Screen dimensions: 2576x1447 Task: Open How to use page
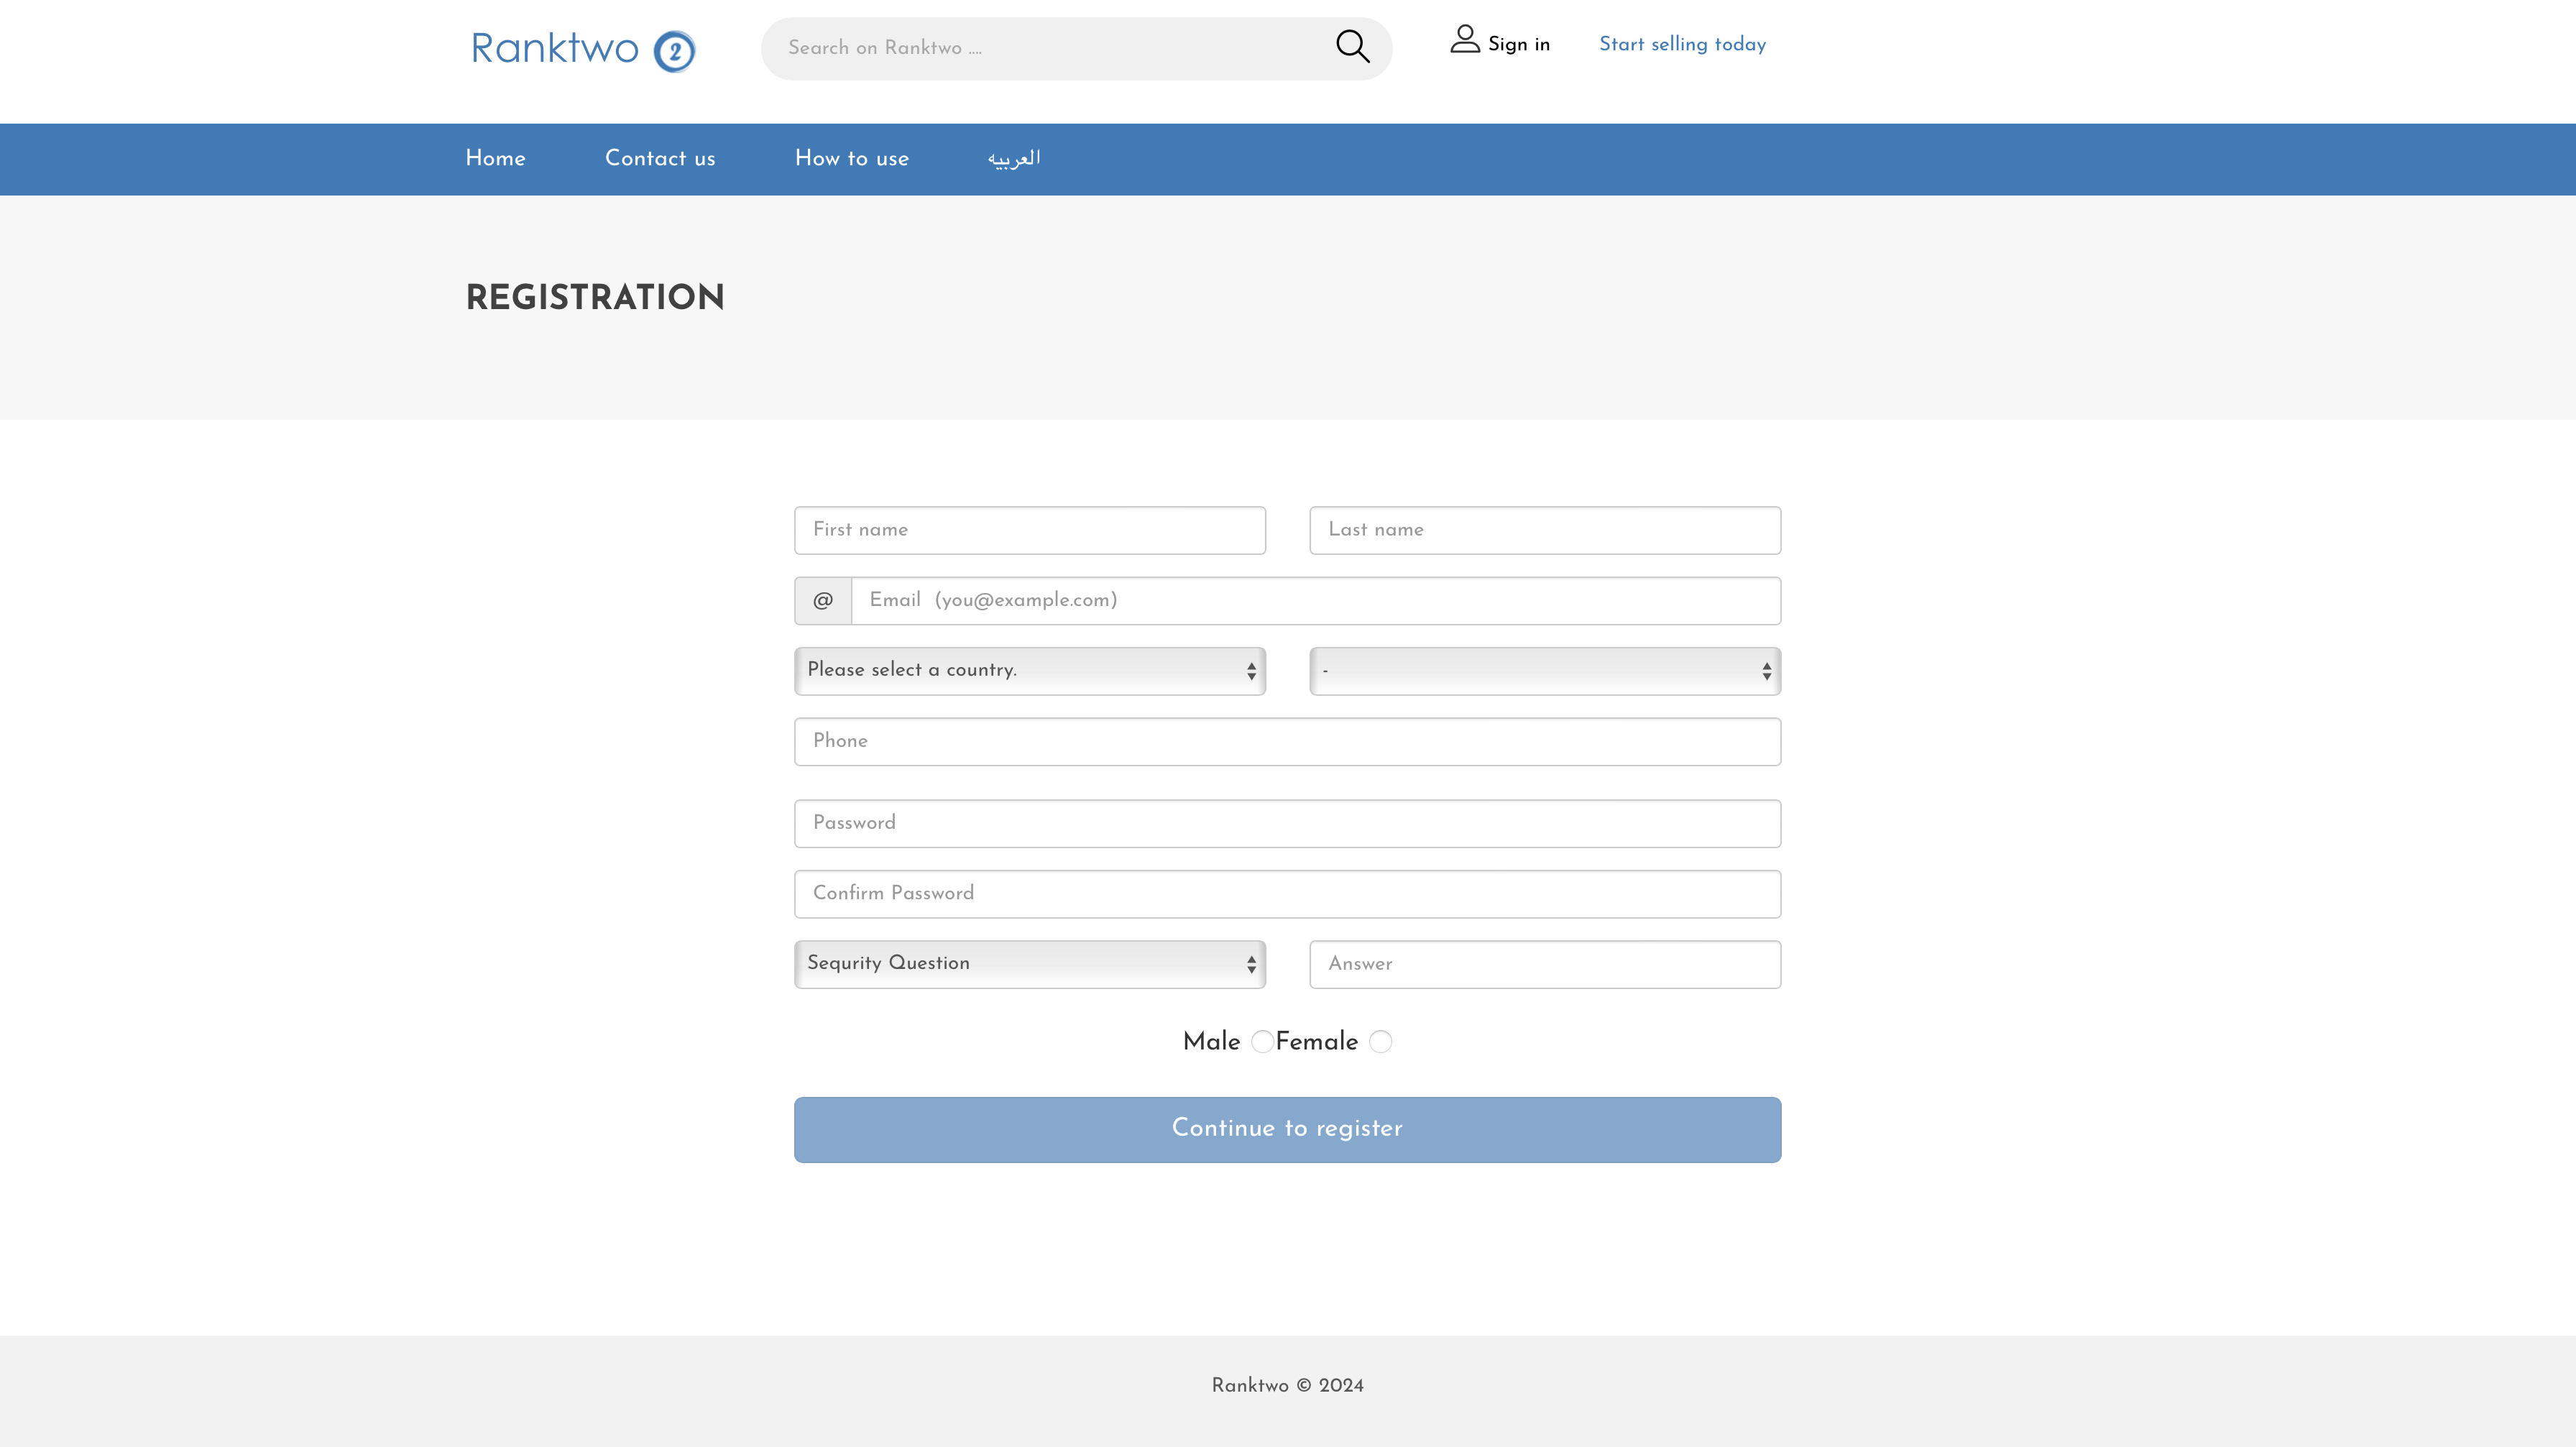pos(852,159)
